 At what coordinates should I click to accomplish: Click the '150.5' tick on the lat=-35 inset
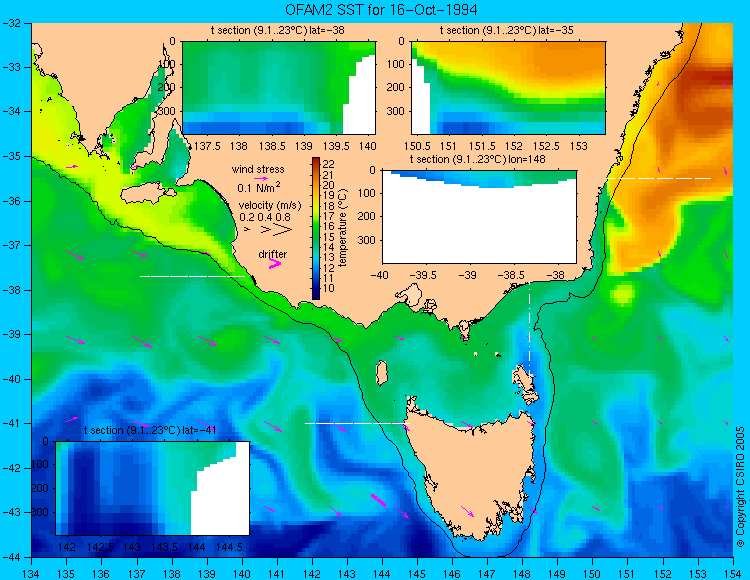click(x=418, y=146)
